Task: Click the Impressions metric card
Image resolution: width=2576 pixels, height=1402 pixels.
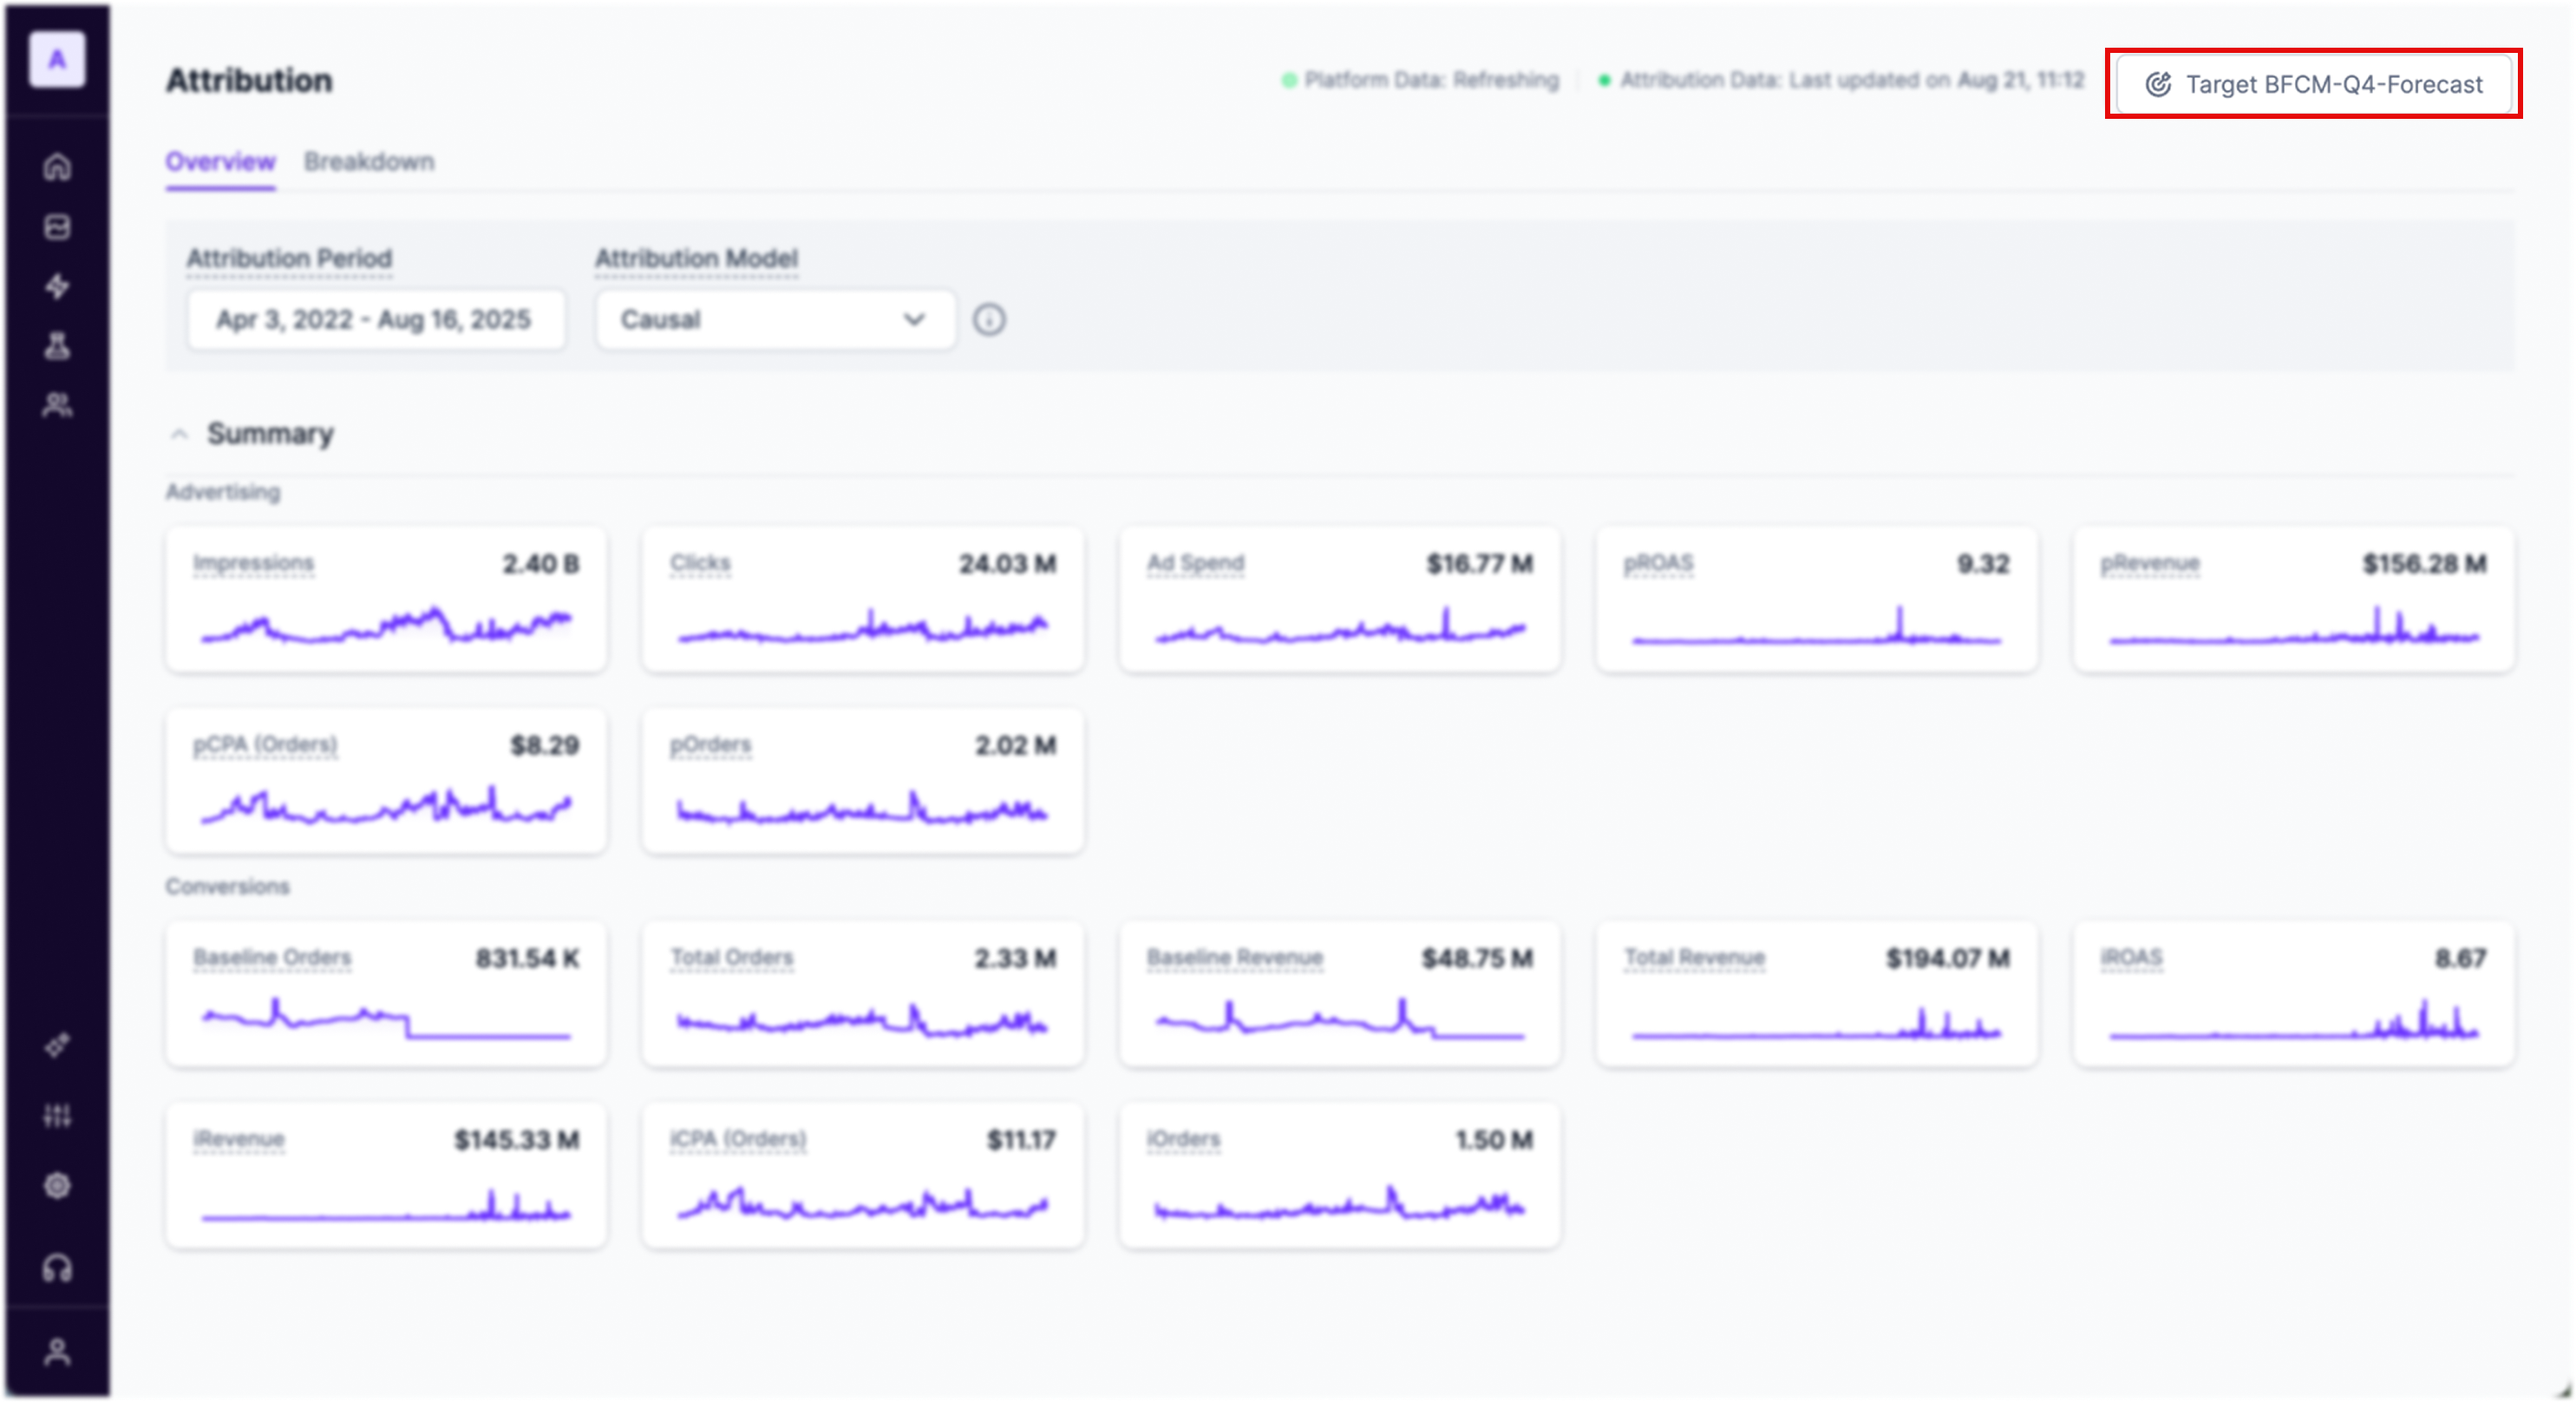Action: point(386,599)
